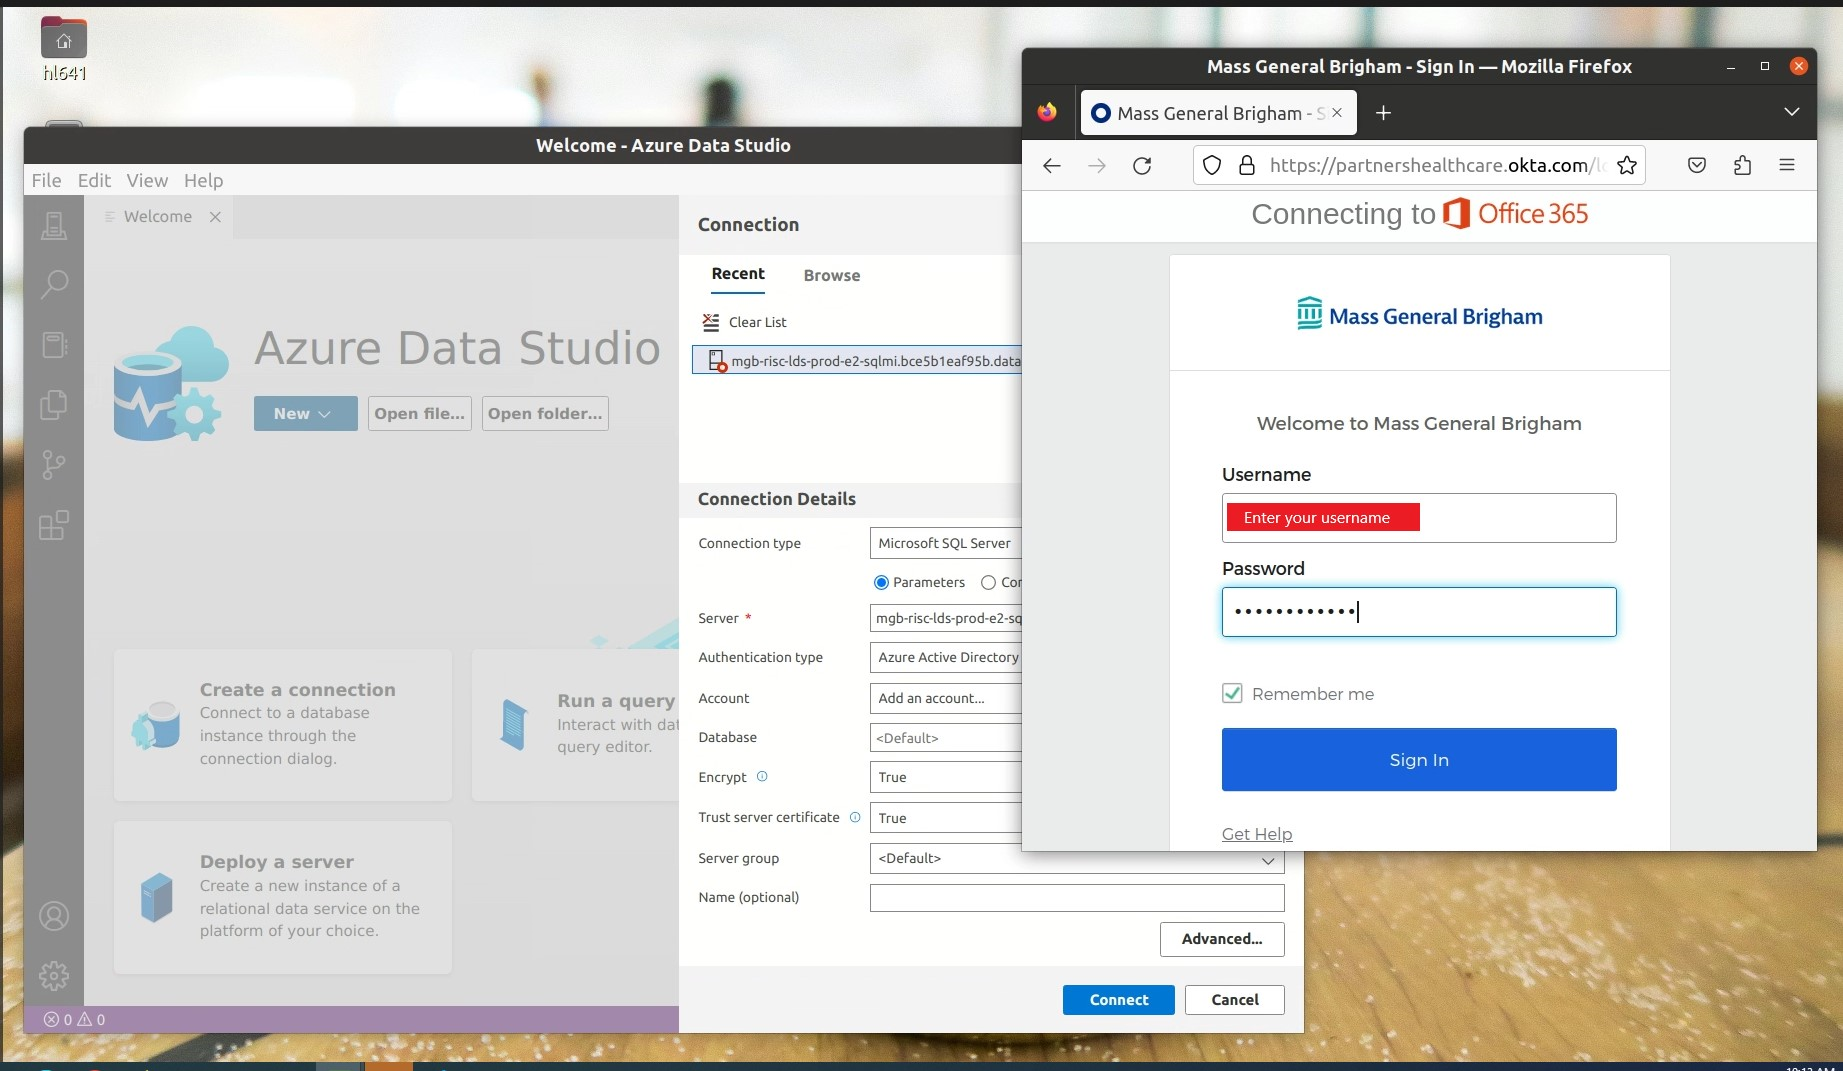Bookmark this page with the star icon
Viewport: 1843px width, 1071px height.
coord(1627,166)
